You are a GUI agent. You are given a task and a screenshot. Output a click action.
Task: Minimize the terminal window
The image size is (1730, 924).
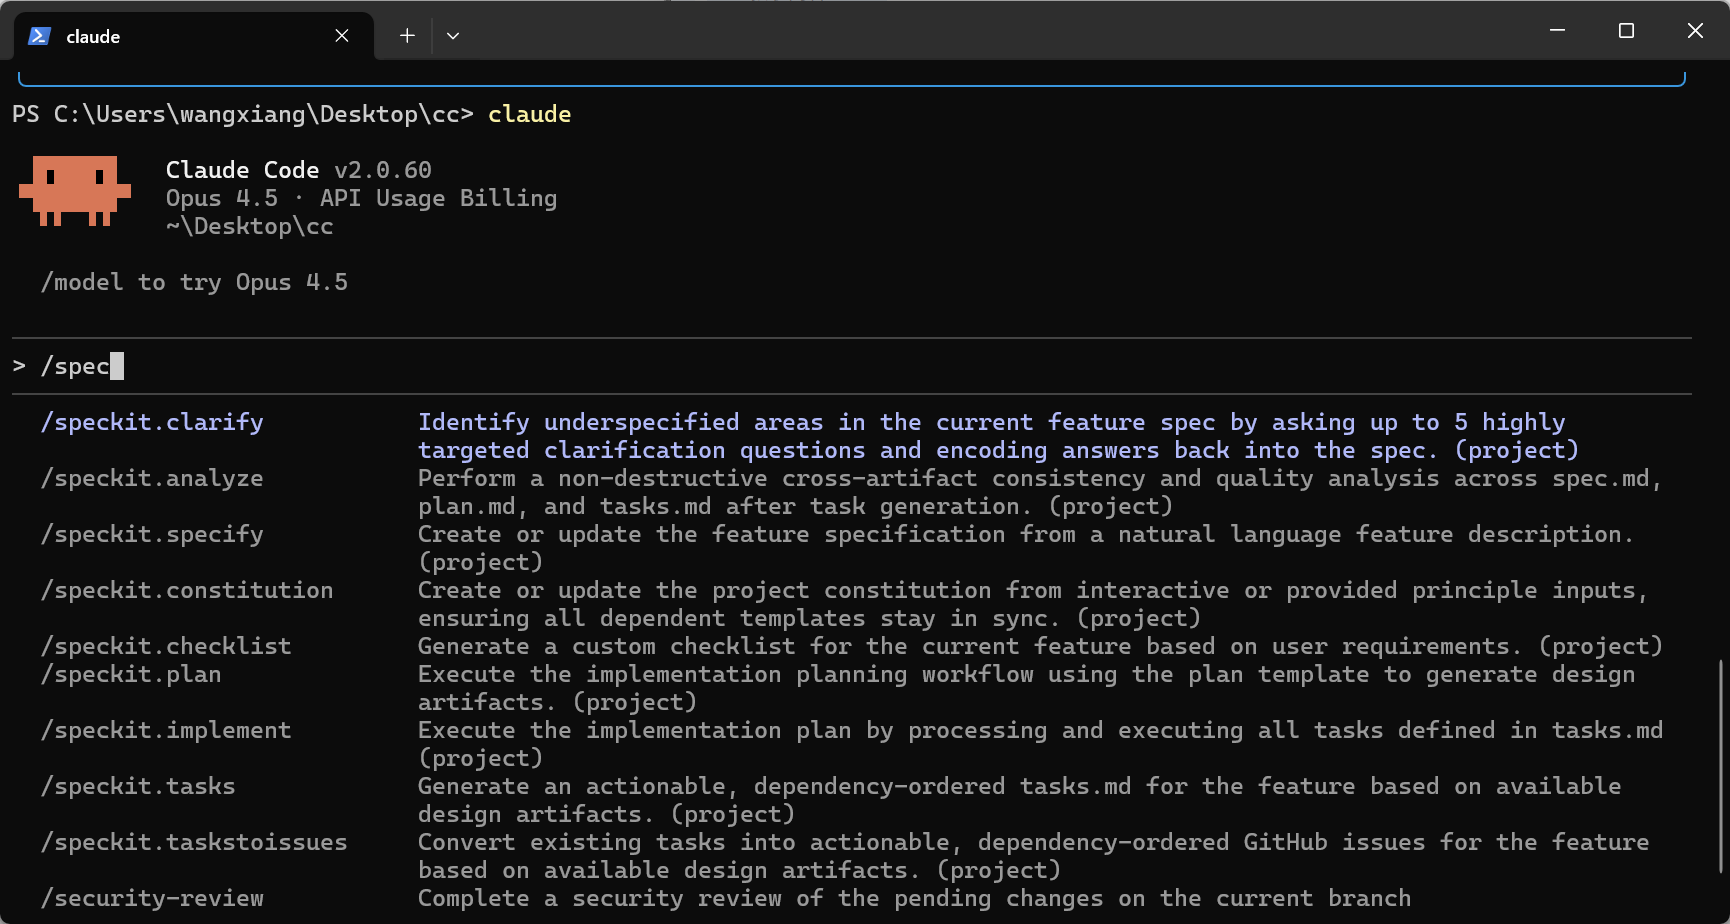[1557, 31]
